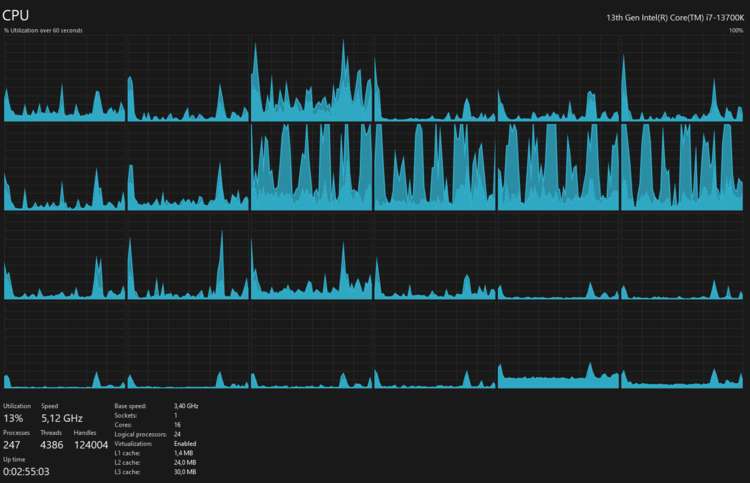Image resolution: width=750 pixels, height=483 pixels.
Task: Click the Handles label
Action: pos(85,432)
